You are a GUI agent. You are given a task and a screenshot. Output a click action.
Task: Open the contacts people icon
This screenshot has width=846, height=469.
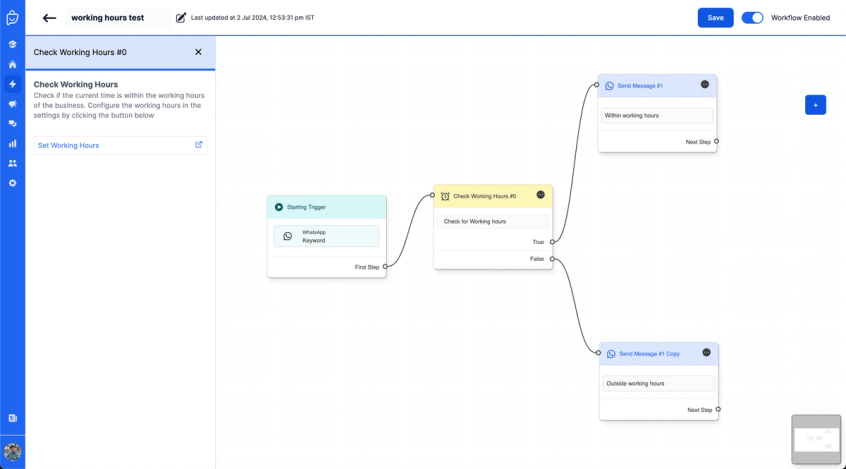pos(12,164)
